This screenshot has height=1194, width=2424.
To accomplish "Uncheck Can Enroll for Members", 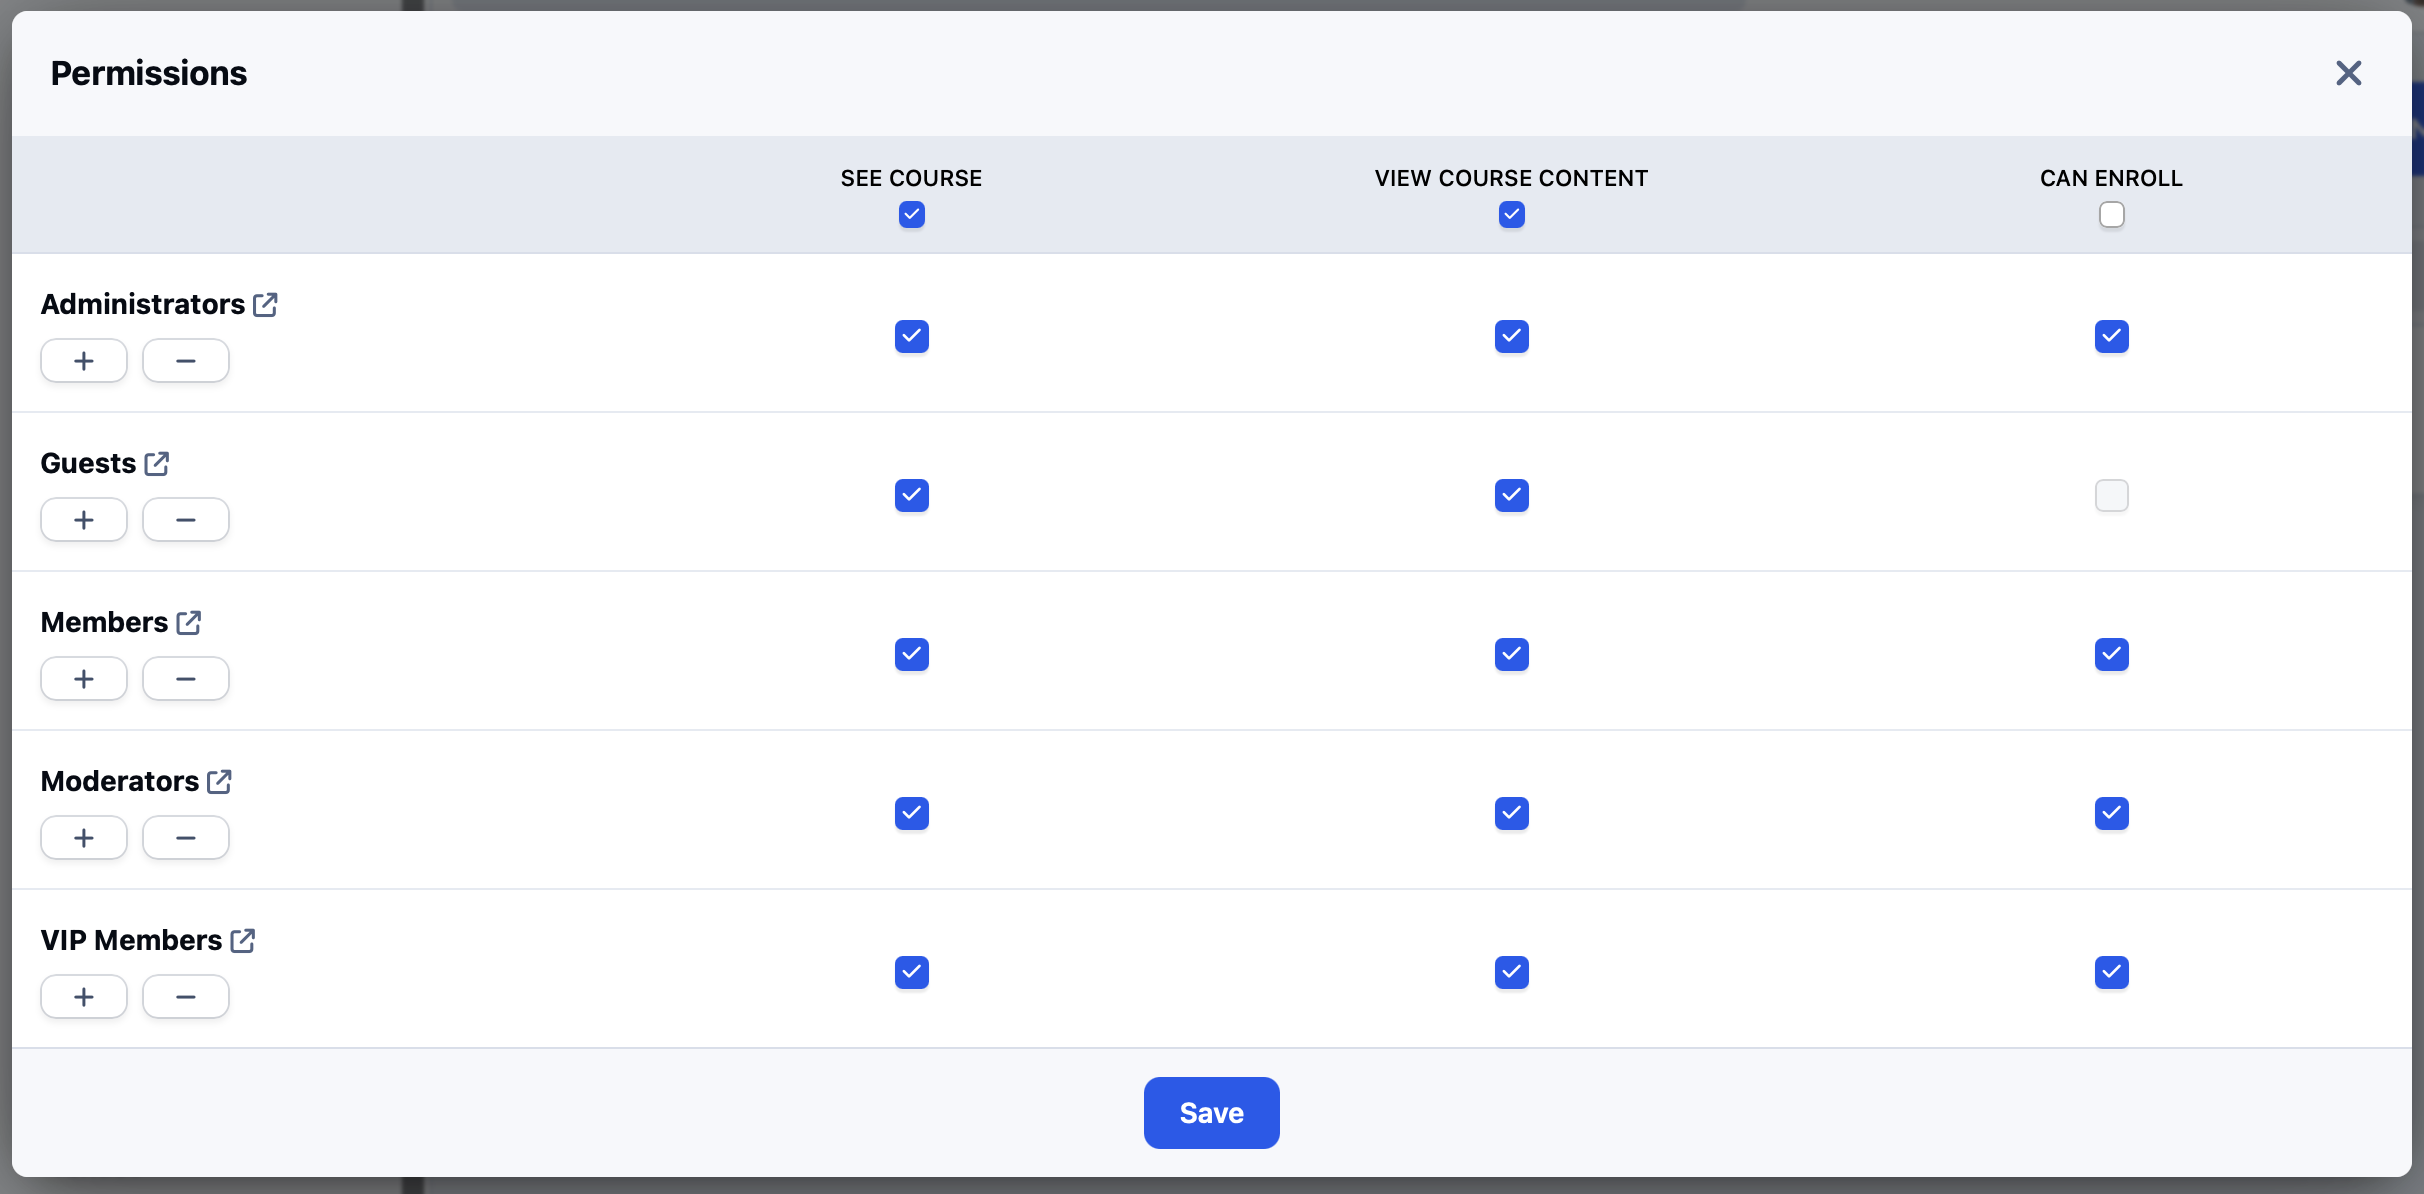I will coord(2112,655).
